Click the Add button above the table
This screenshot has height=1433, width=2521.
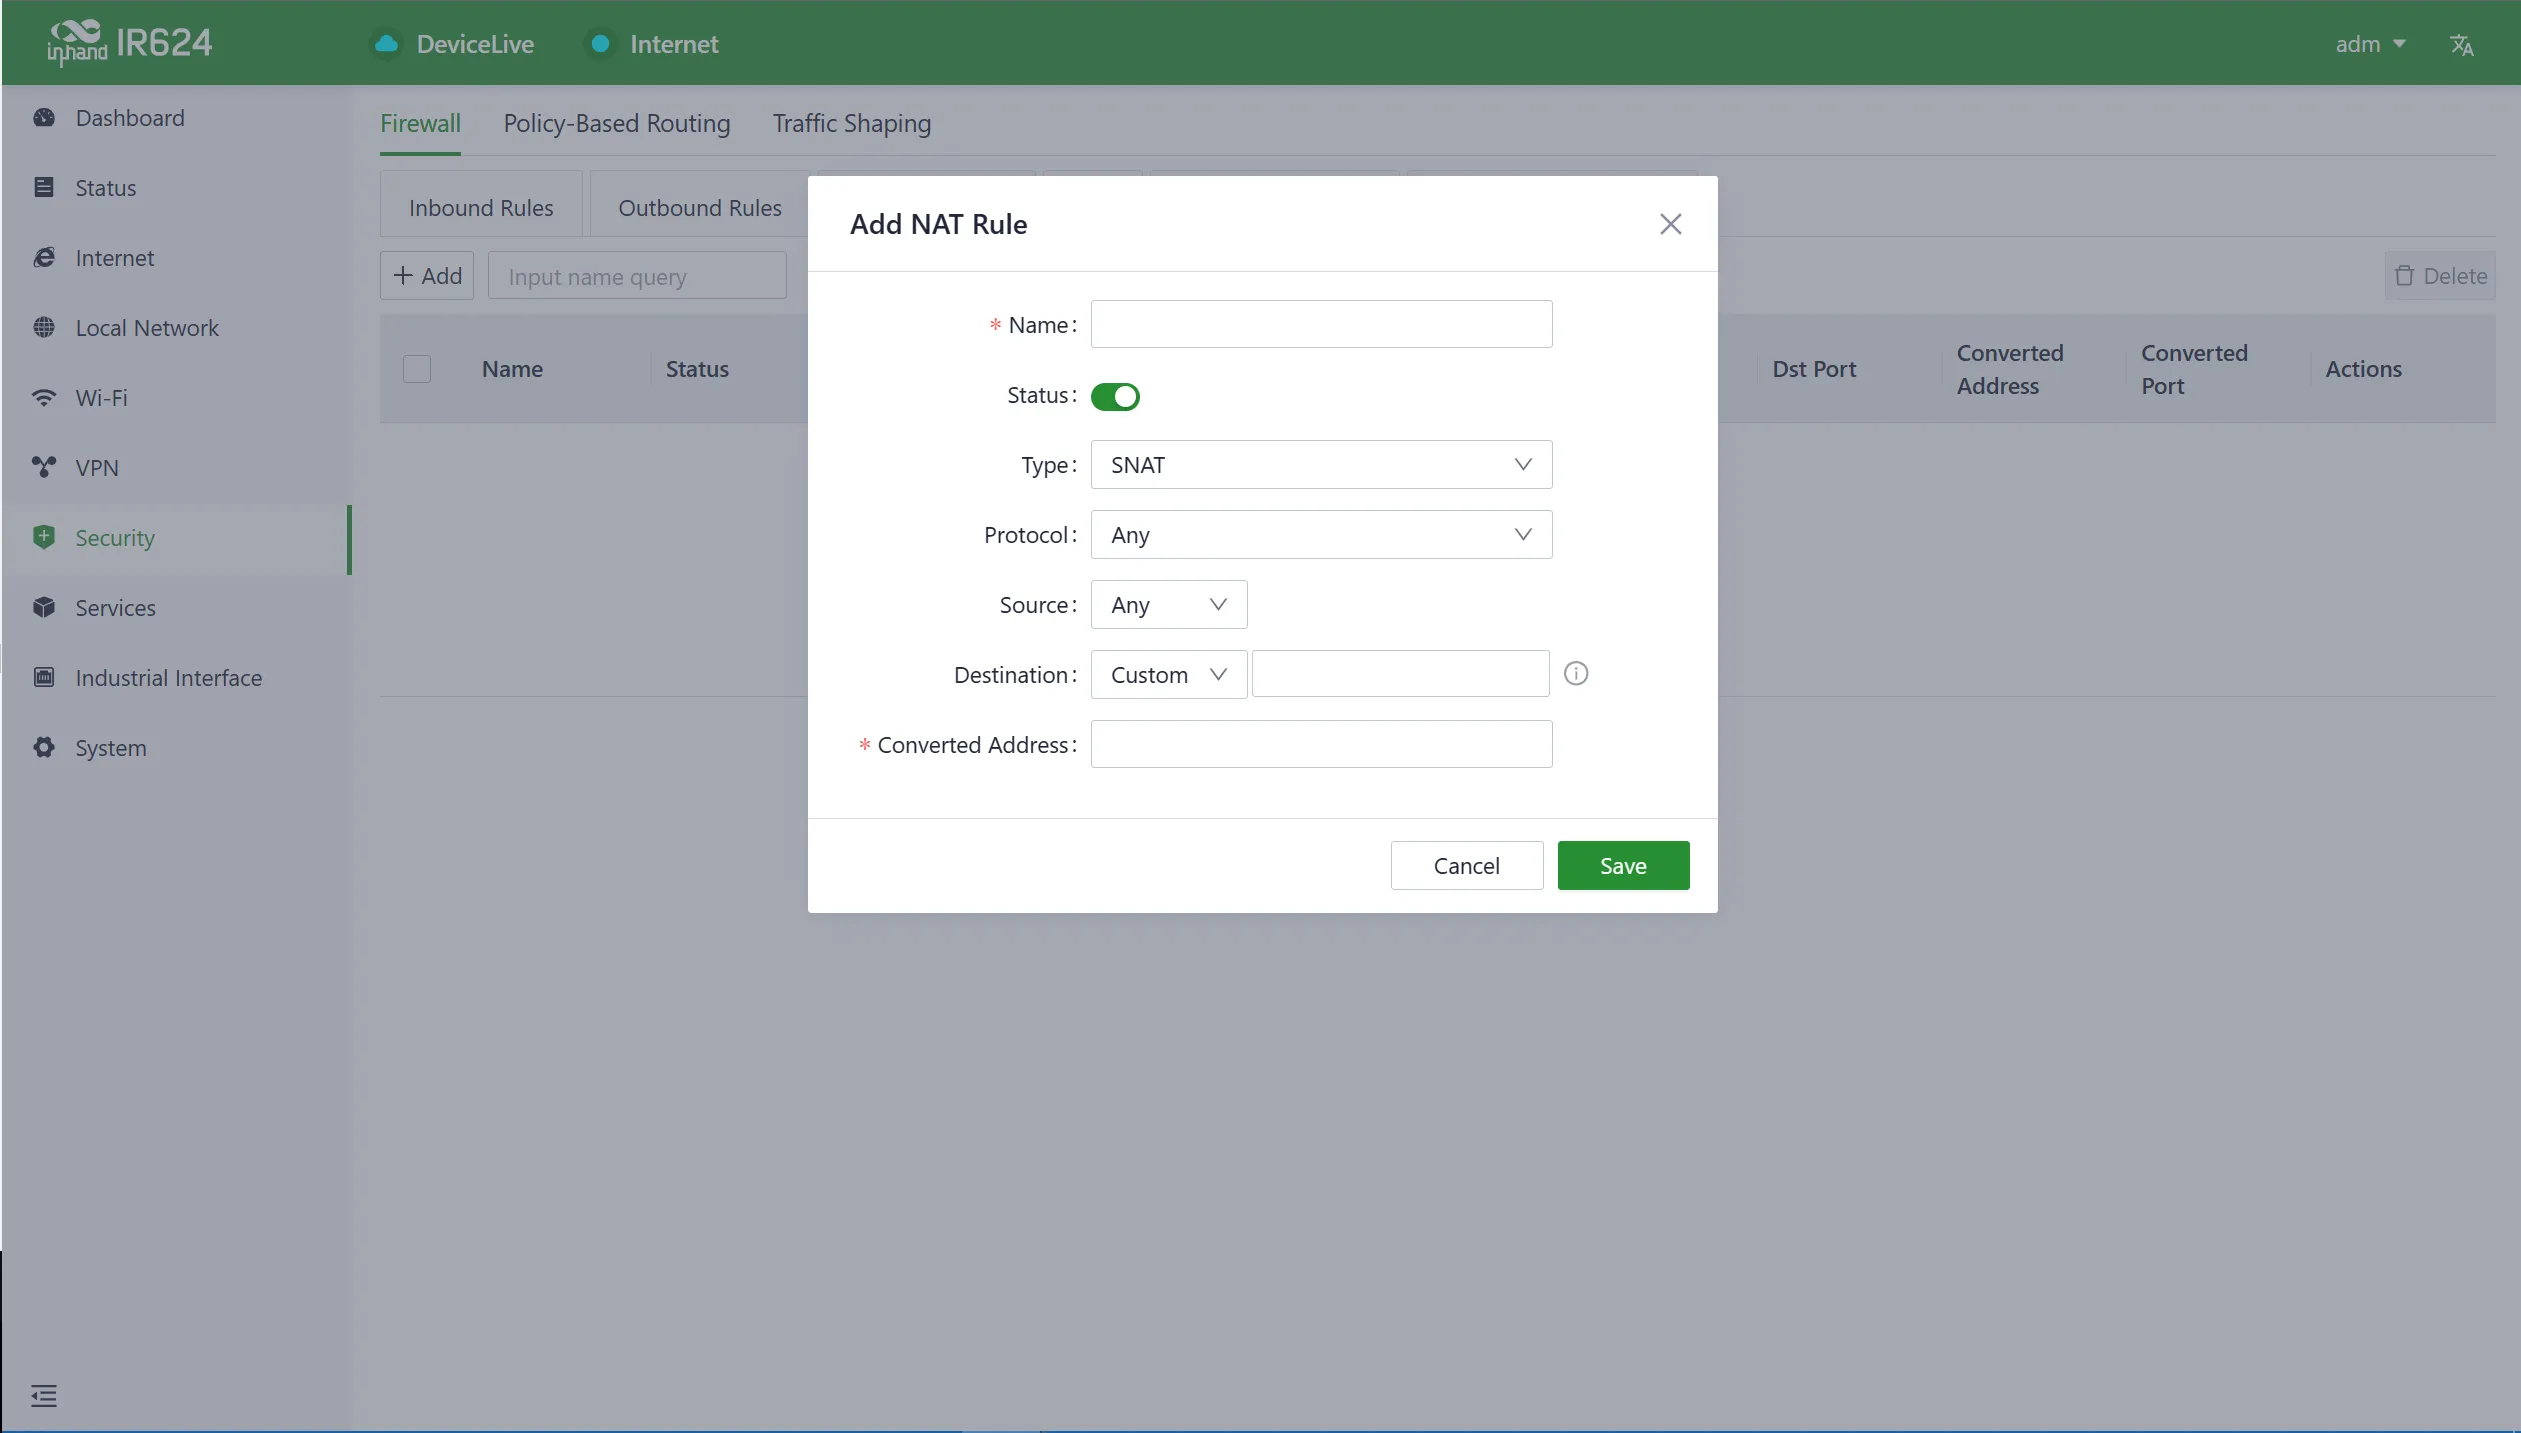427,276
